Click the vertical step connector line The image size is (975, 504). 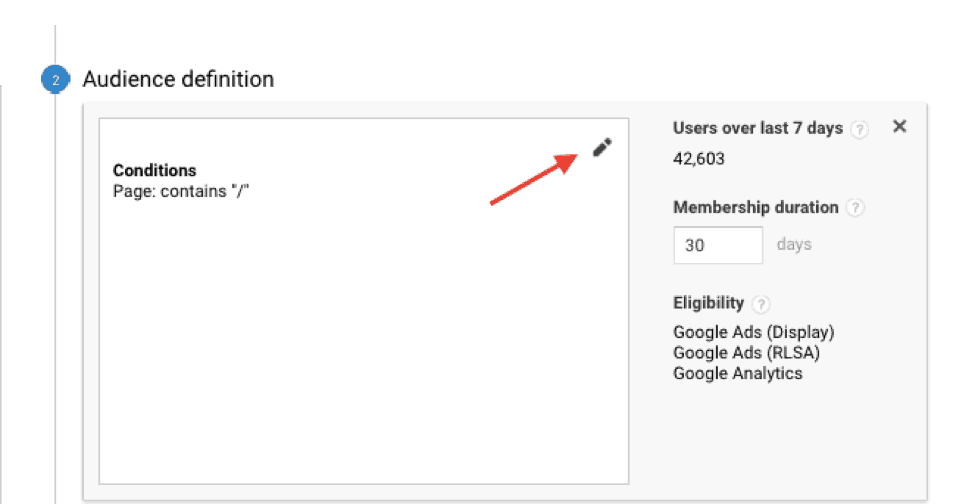tap(55, 300)
